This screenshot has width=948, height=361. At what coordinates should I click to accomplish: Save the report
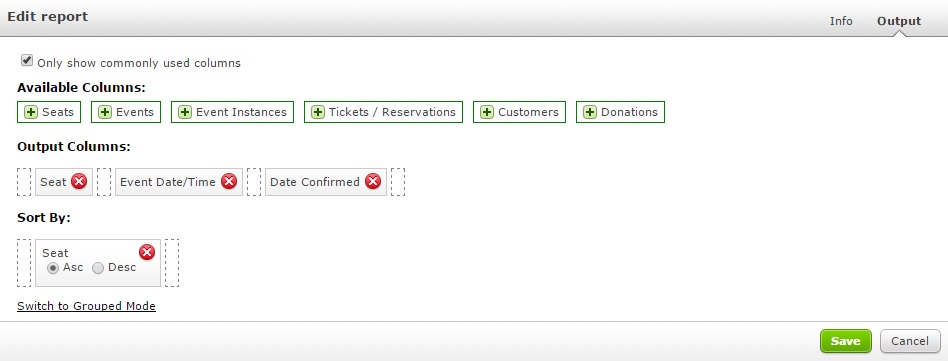[x=845, y=341]
